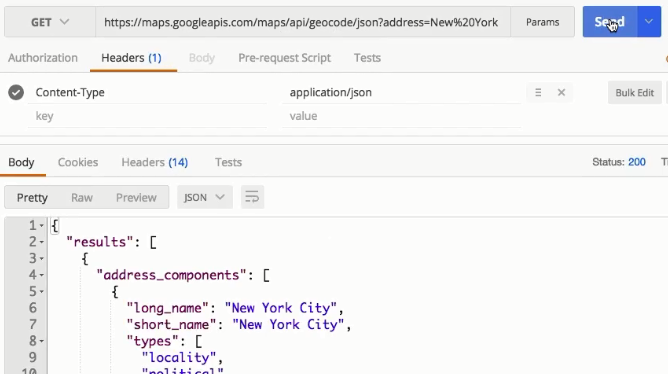The height and width of the screenshot is (374, 668).
Task: Click the request URL field
Action: tap(302, 22)
